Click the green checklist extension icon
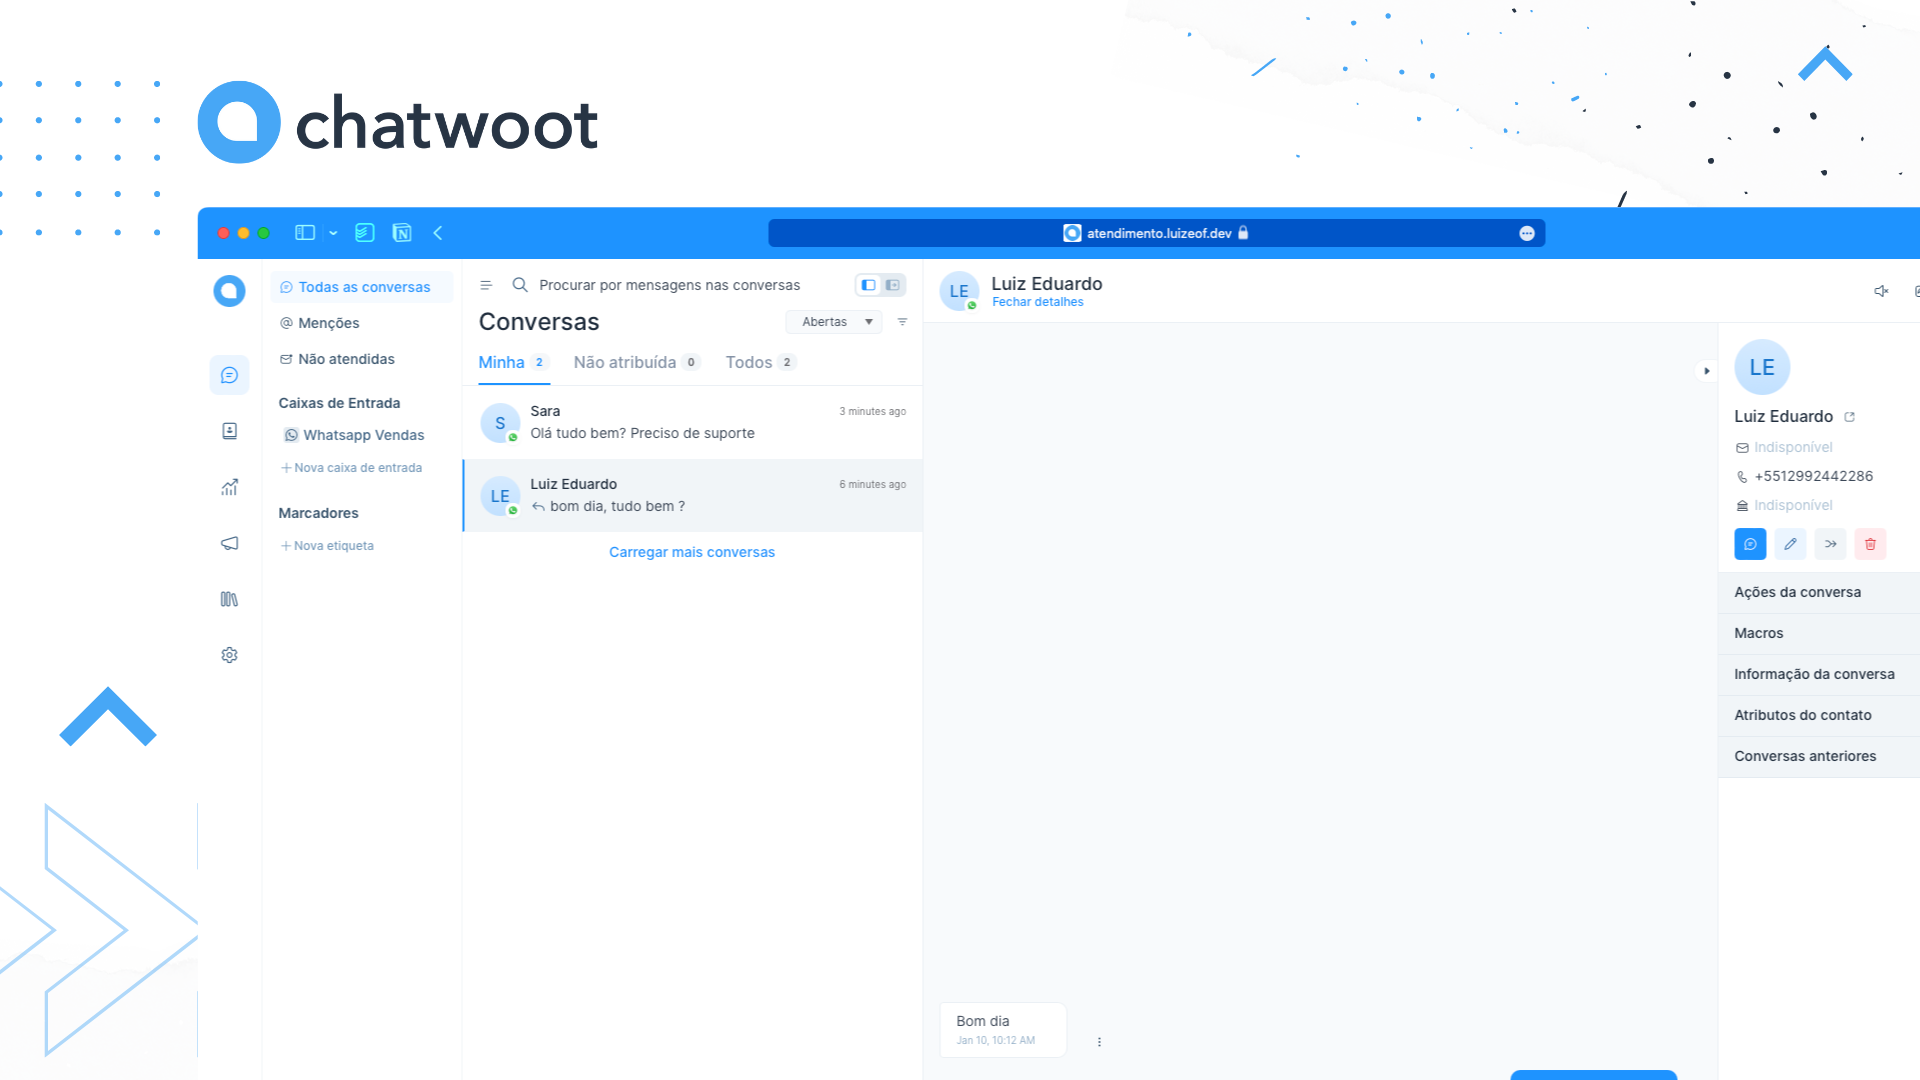The image size is (1920, 1080). (x=365, y=233)
